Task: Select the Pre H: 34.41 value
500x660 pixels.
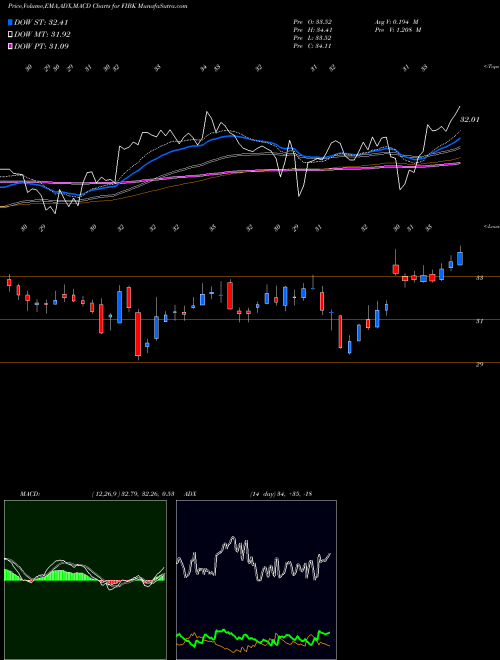Action: click(x=312, y=30)
